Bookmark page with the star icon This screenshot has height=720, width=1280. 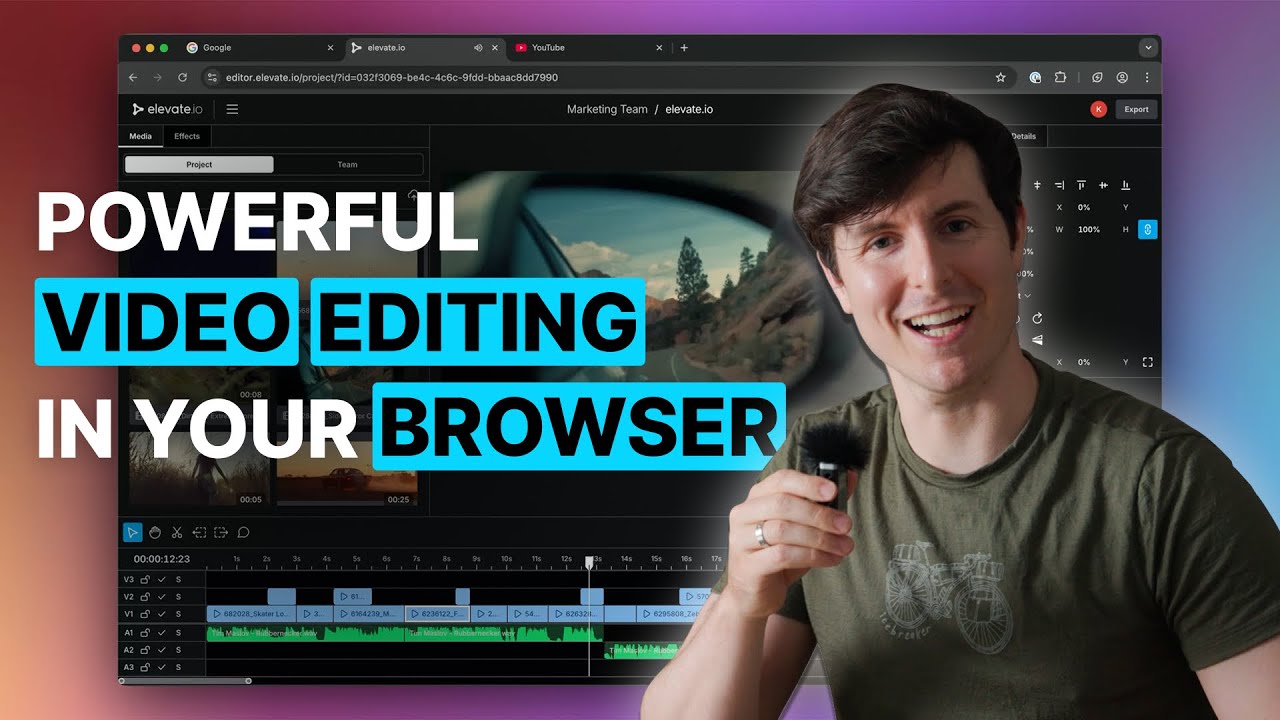[1000, 77]
